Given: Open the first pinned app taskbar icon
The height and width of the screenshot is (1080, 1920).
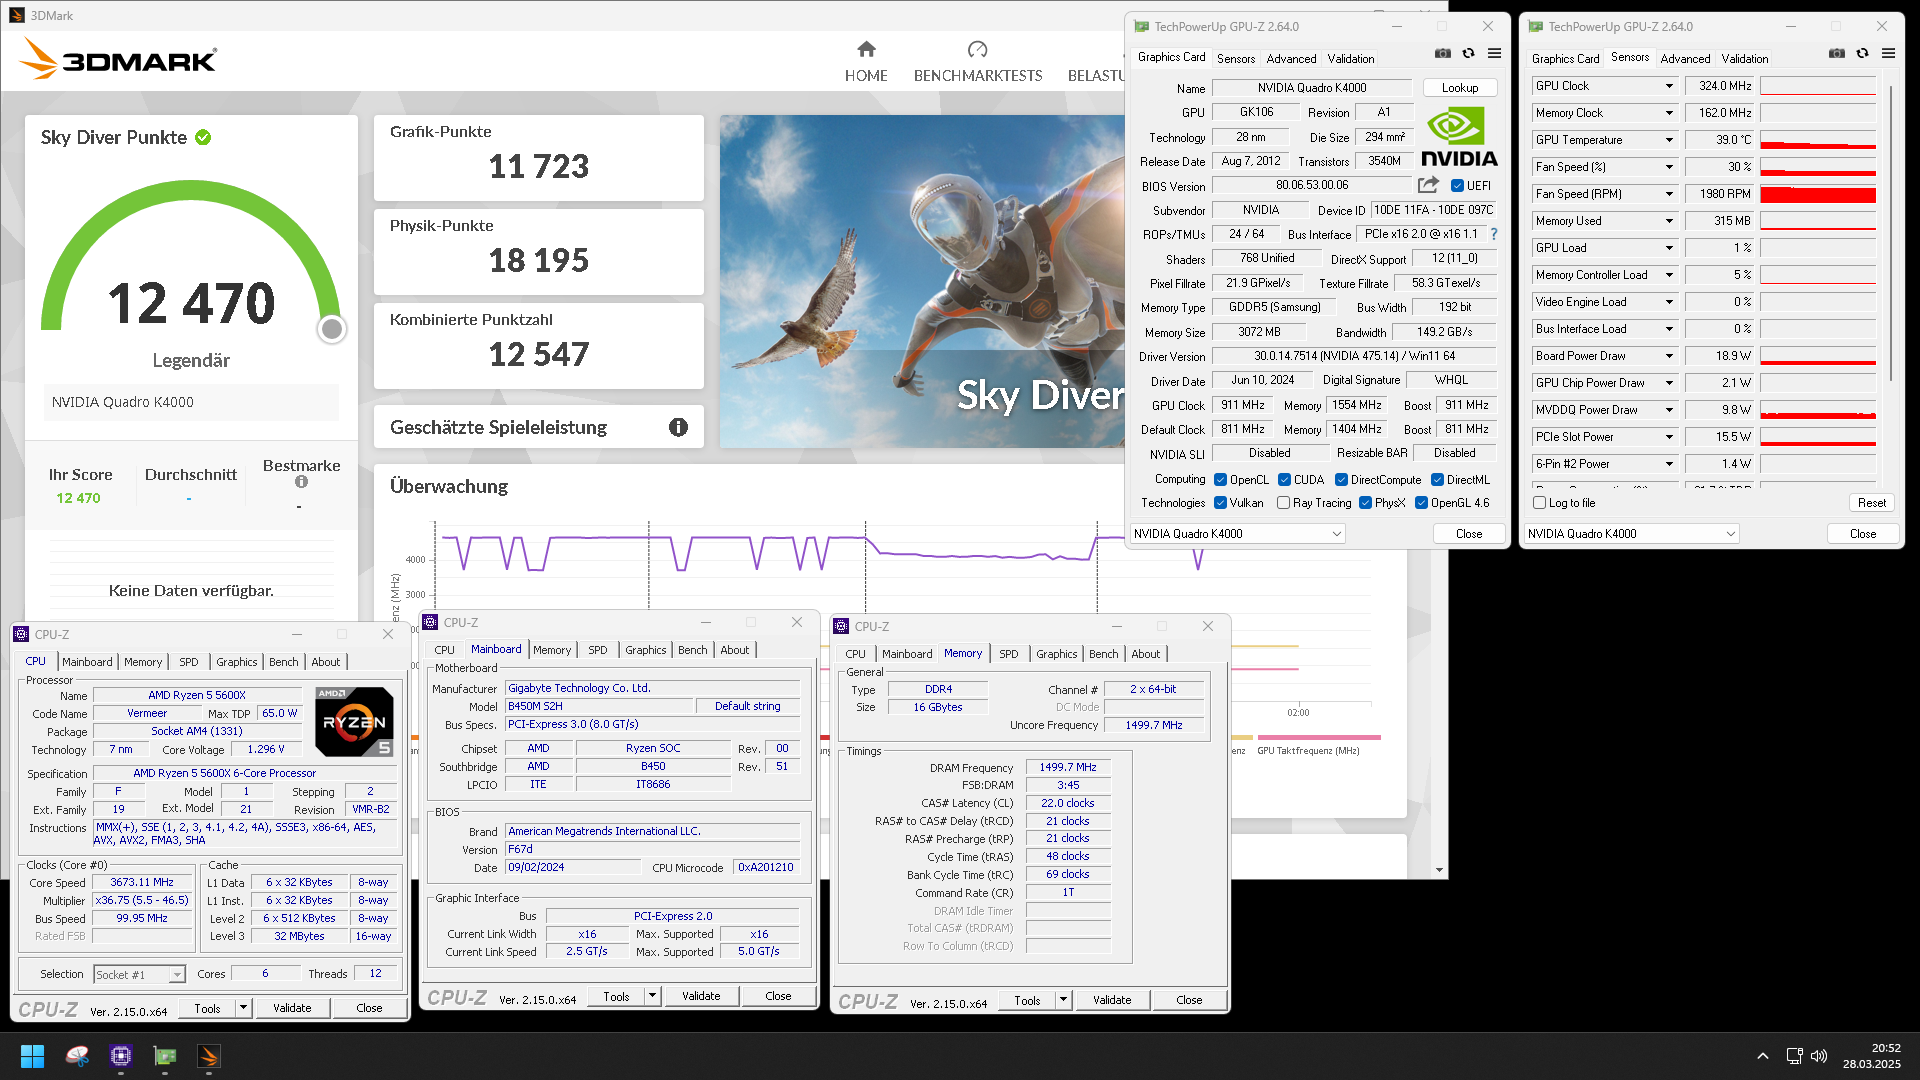Looking at the screenshot, I should [x=77, y=1056].
